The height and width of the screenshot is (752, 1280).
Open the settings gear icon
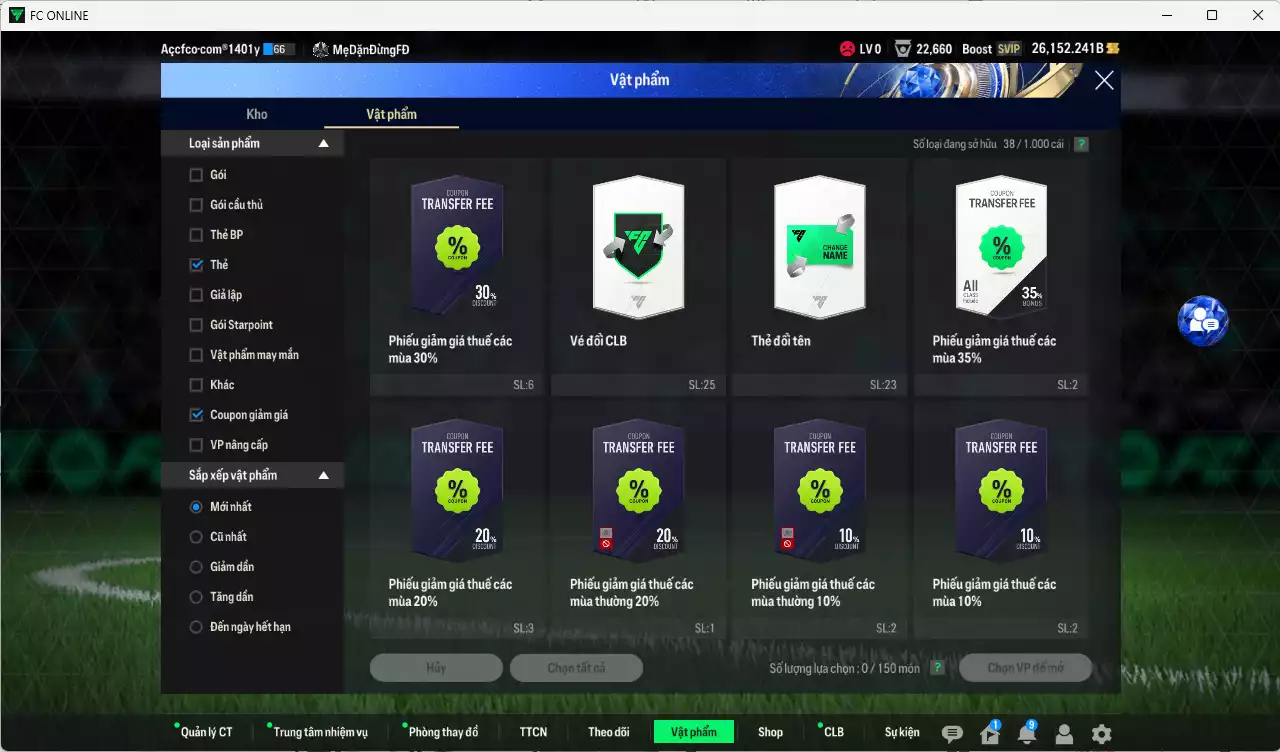click(1101, 734)
